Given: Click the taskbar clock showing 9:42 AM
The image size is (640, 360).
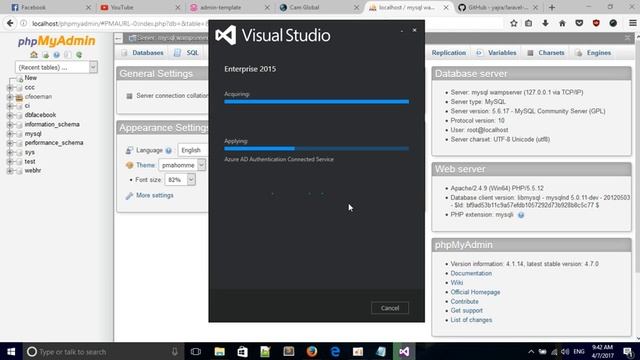Looking at the screenshot, I should [602, 351].
